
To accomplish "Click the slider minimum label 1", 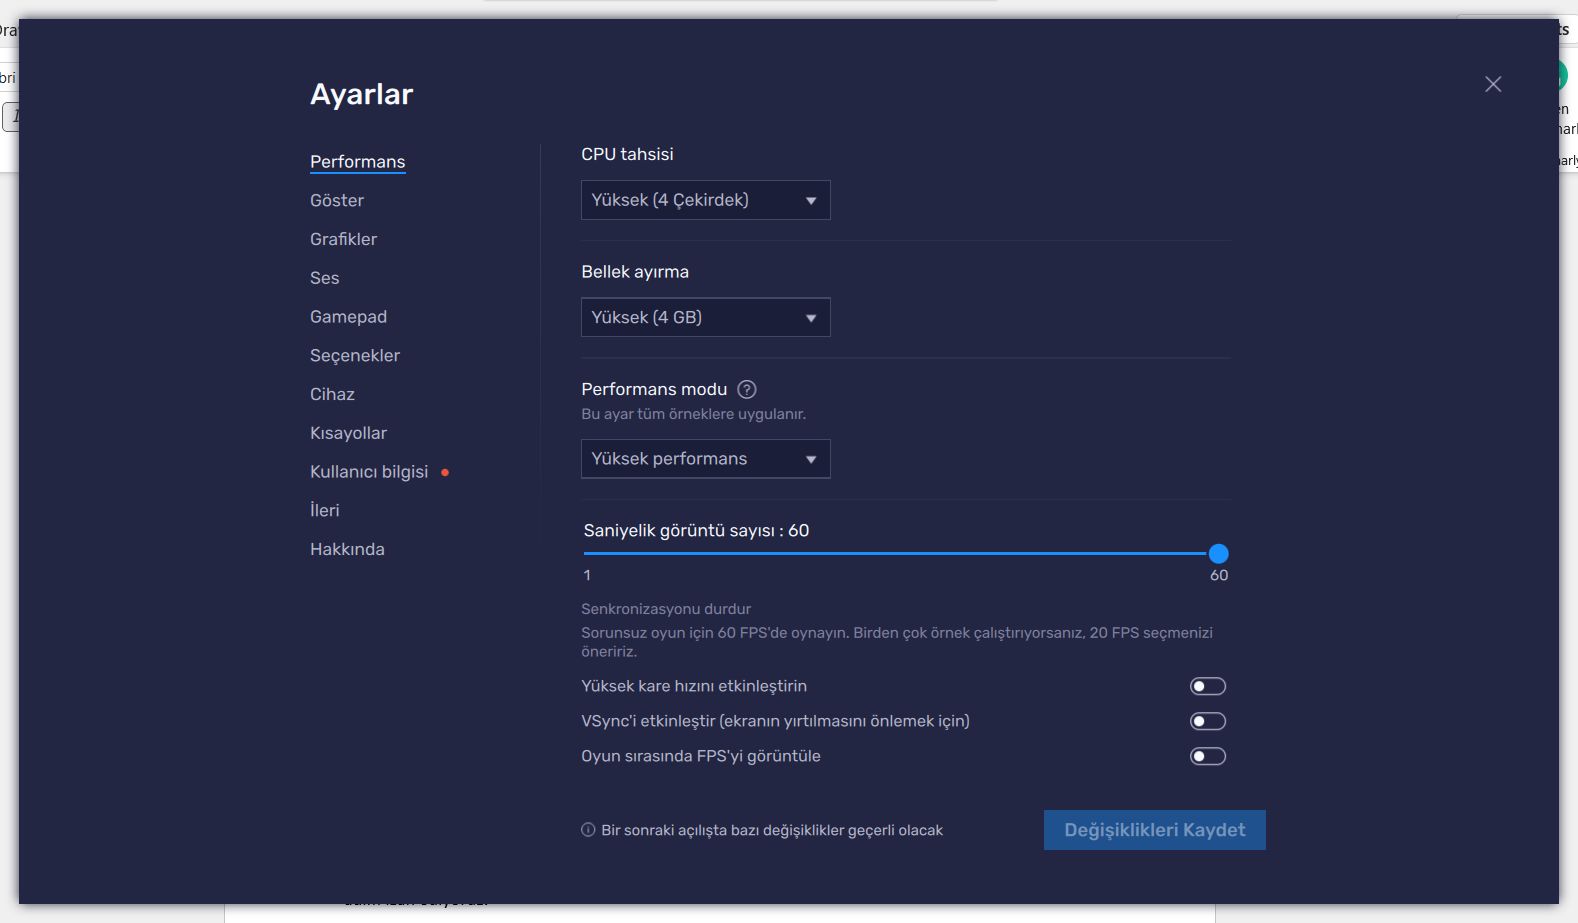I will point(587,575).
